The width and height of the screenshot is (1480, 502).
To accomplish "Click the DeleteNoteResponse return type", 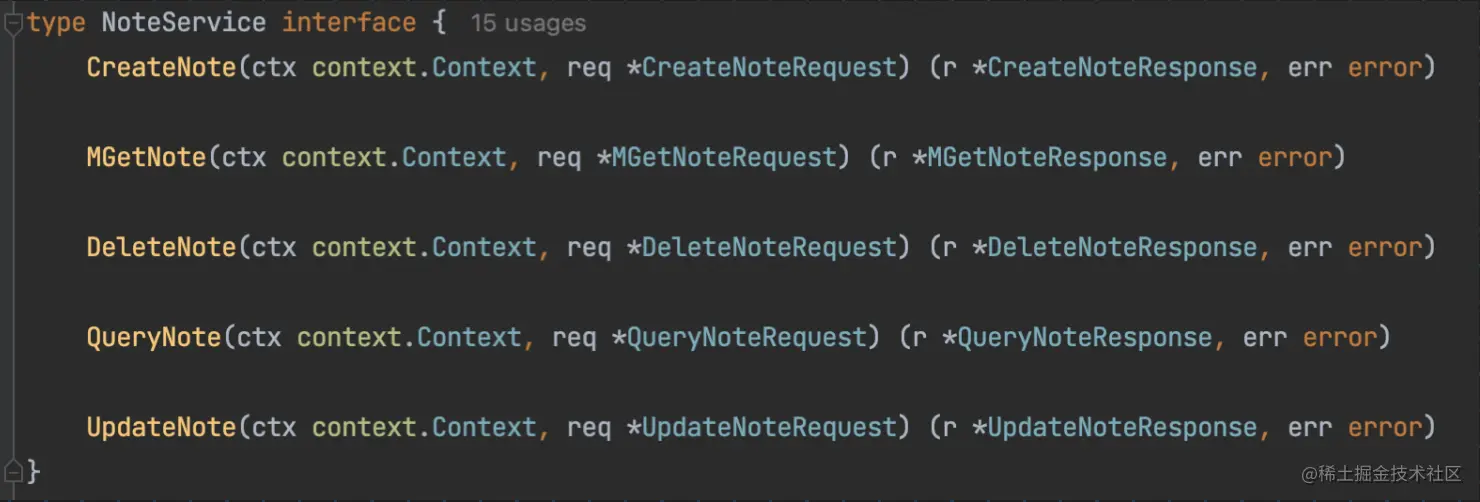I will click(1122, 247).
